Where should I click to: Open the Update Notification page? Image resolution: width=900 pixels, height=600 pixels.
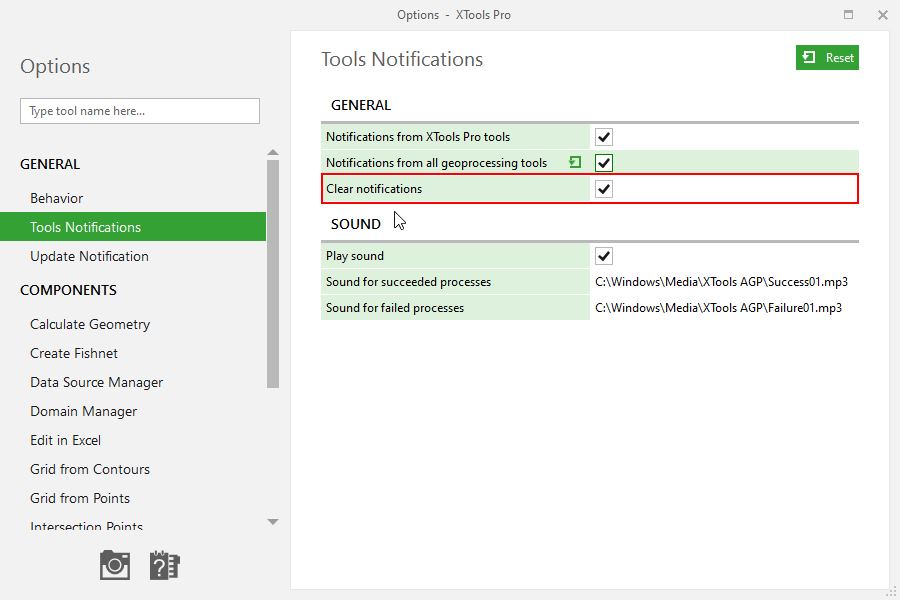point(90,256)
